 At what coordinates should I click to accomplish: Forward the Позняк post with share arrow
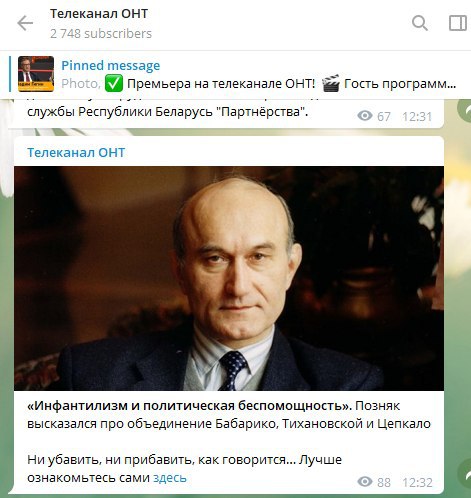tap(465, 474)
